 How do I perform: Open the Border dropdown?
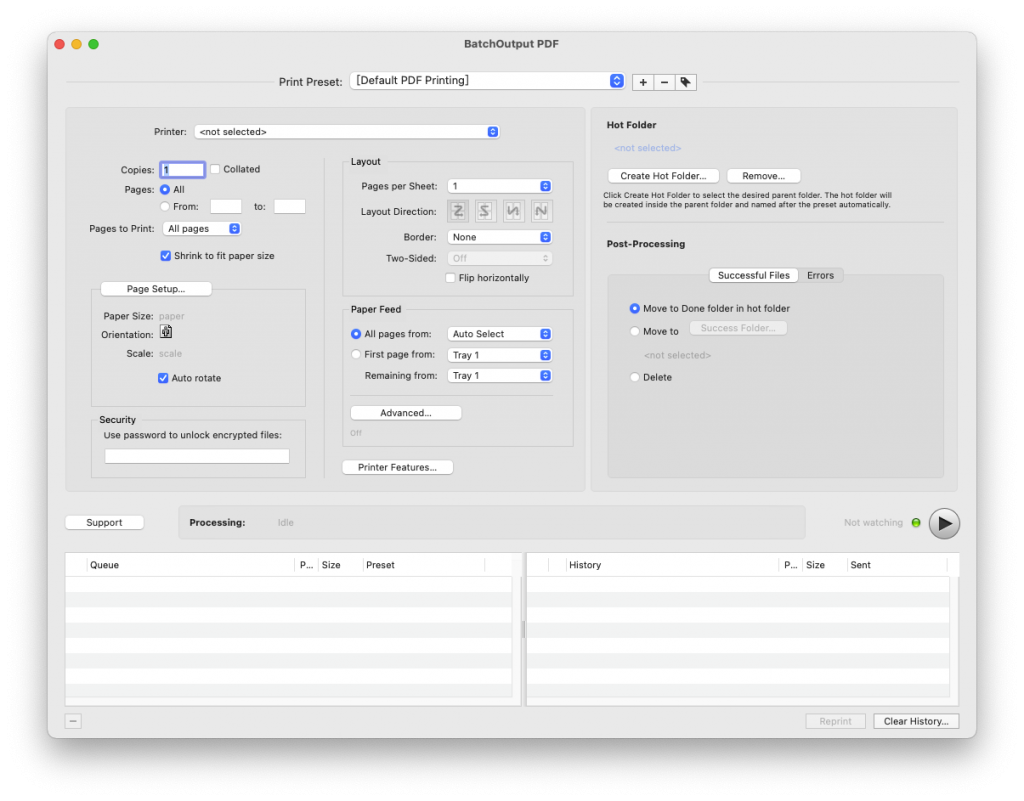(500, 237)
